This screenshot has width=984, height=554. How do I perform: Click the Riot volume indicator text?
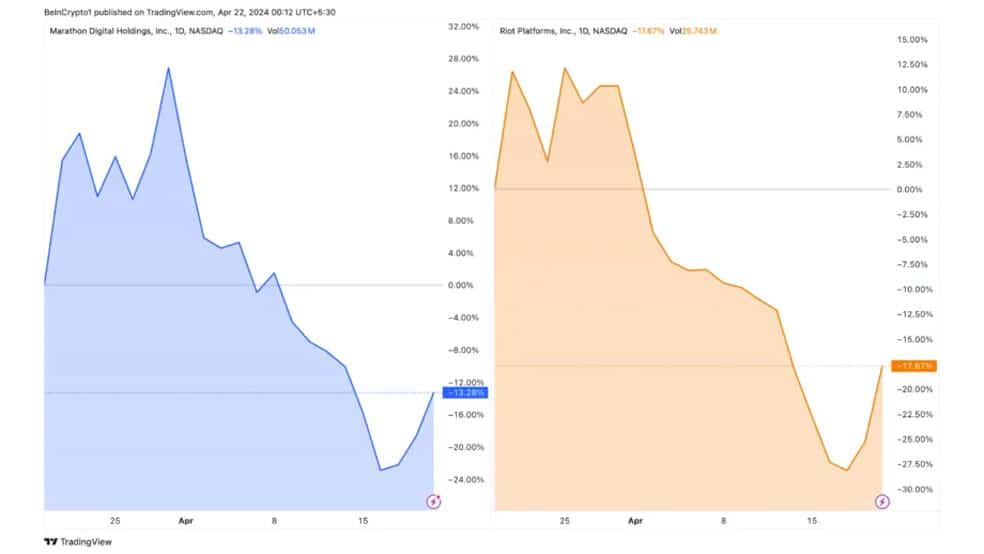click(693, 31)
